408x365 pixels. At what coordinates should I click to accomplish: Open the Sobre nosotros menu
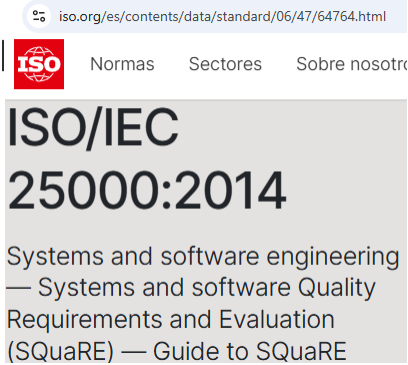tap(352, 64)
